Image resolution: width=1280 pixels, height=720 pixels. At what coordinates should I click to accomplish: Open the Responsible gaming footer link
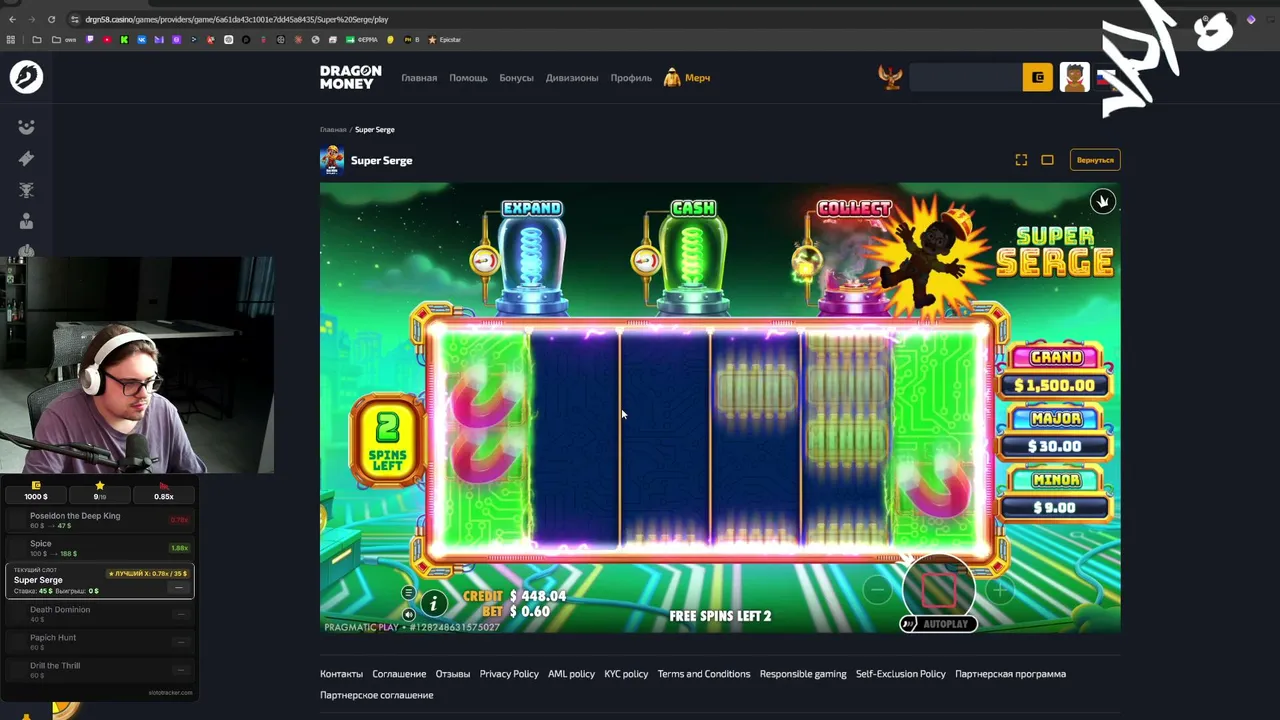coord(803,674)
